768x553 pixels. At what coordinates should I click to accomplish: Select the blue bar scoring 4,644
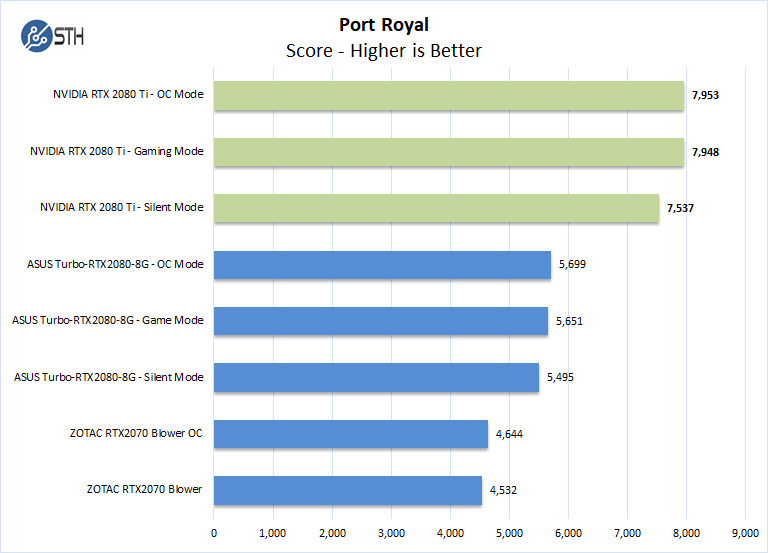click(351, 434)
